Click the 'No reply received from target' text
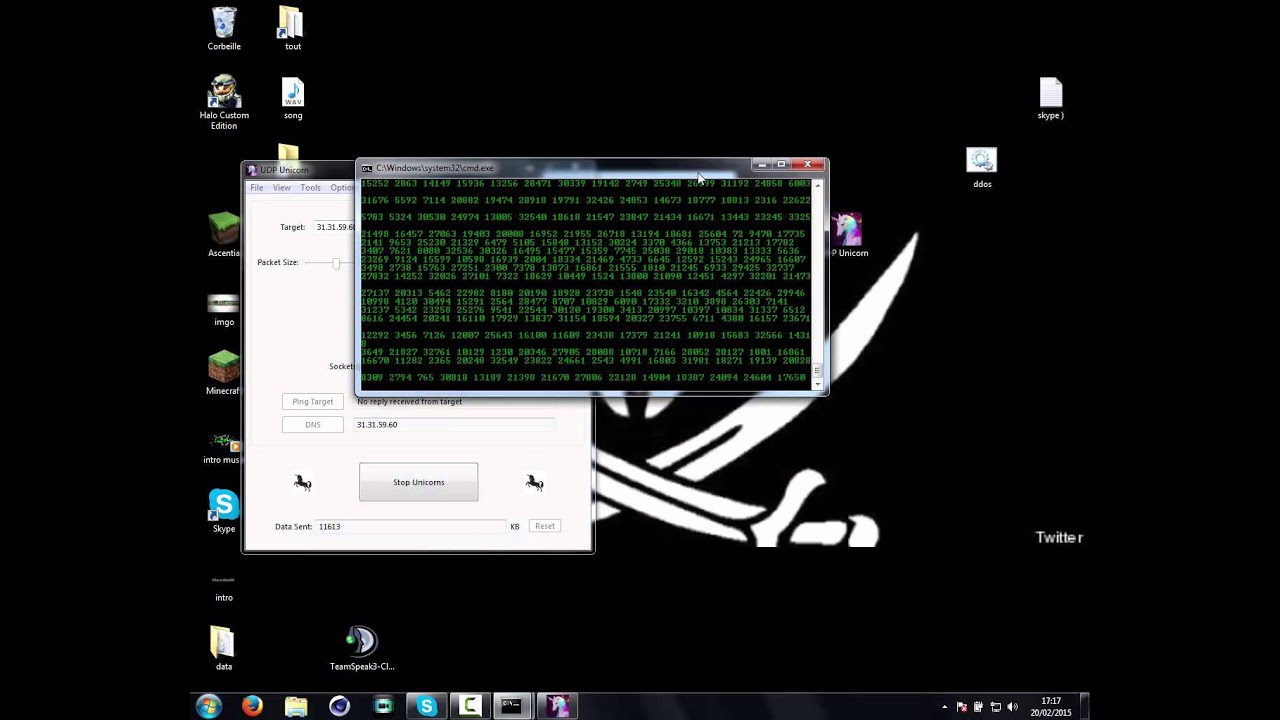1280x720 pixels. point(409,401)
